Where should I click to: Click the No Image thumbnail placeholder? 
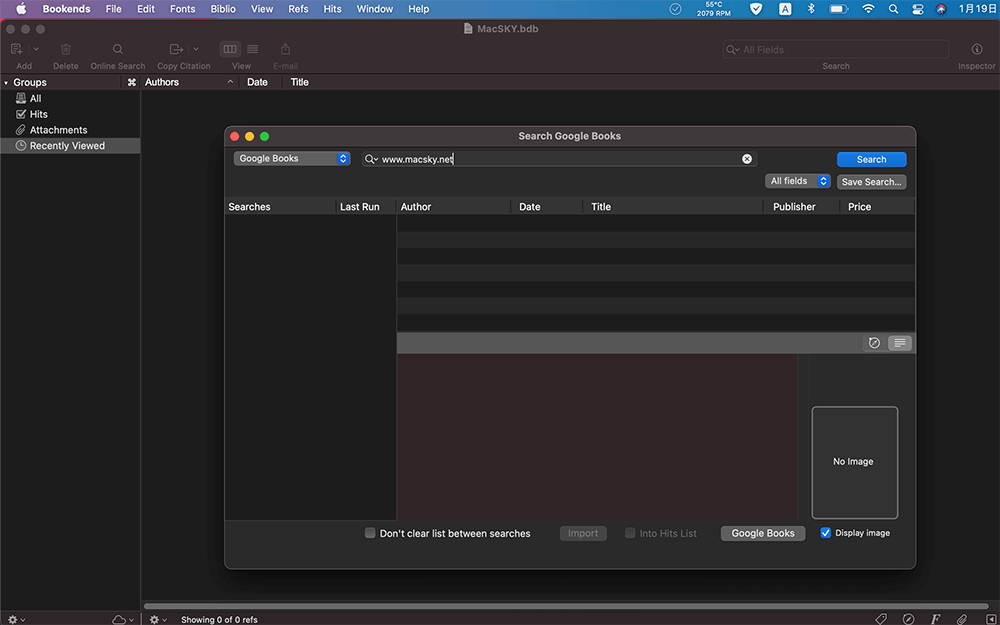[x=855, y=462]
